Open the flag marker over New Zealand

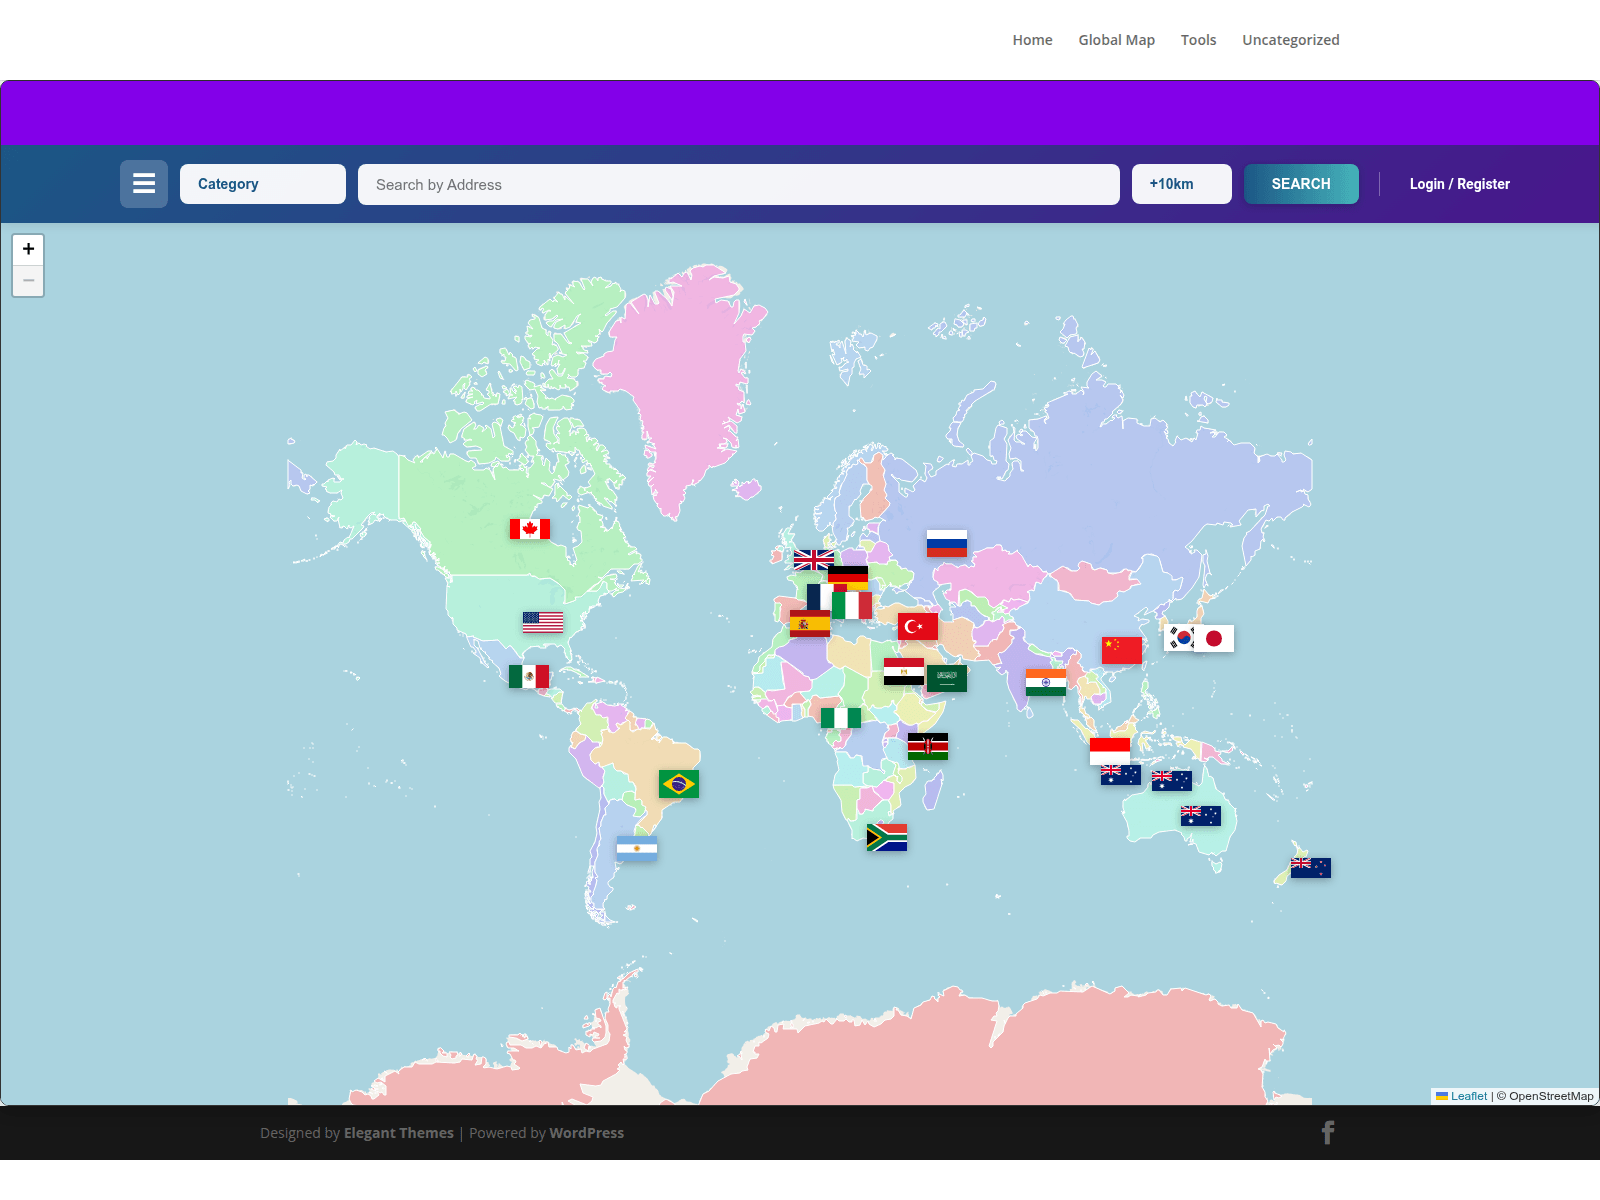click(x=1311, y=868)
